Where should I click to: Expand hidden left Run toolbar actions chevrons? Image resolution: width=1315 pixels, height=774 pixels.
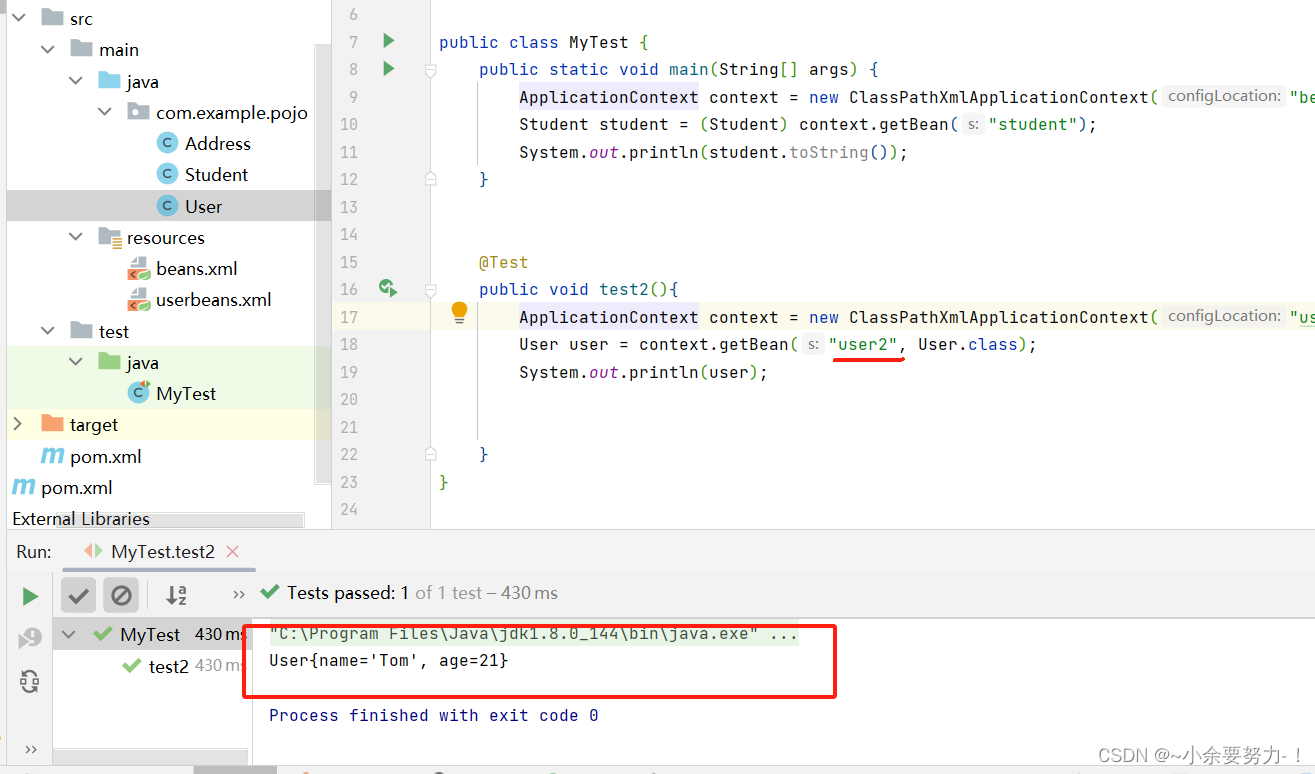click(30, 749)
